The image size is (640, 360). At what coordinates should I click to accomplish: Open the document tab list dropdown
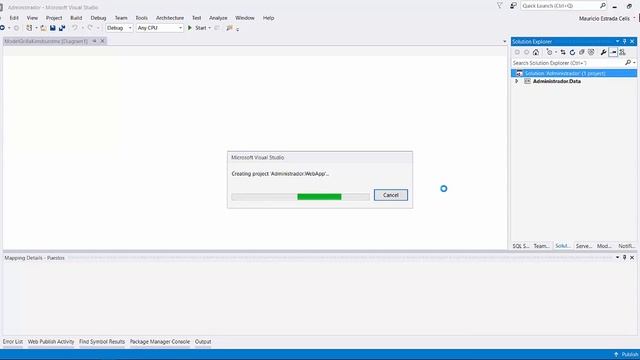click(x=504, y=41)
